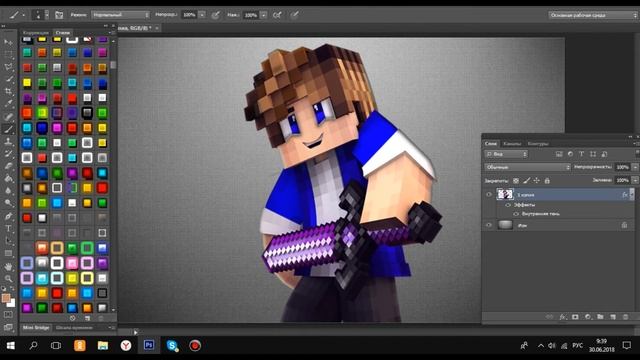Viewport: 640px width, 360px height.
Task: Switch to the 'Стили' tab
Action: pyautogui.click(x=62, y=33)
